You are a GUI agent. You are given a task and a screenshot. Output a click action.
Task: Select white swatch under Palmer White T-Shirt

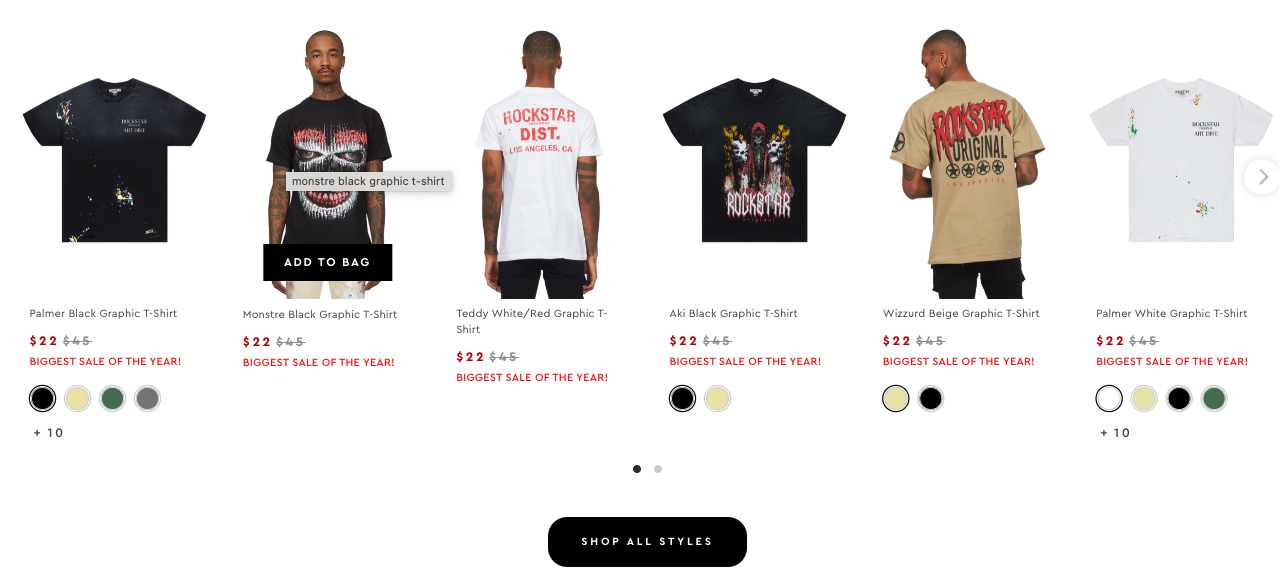tap(1109, 399)
